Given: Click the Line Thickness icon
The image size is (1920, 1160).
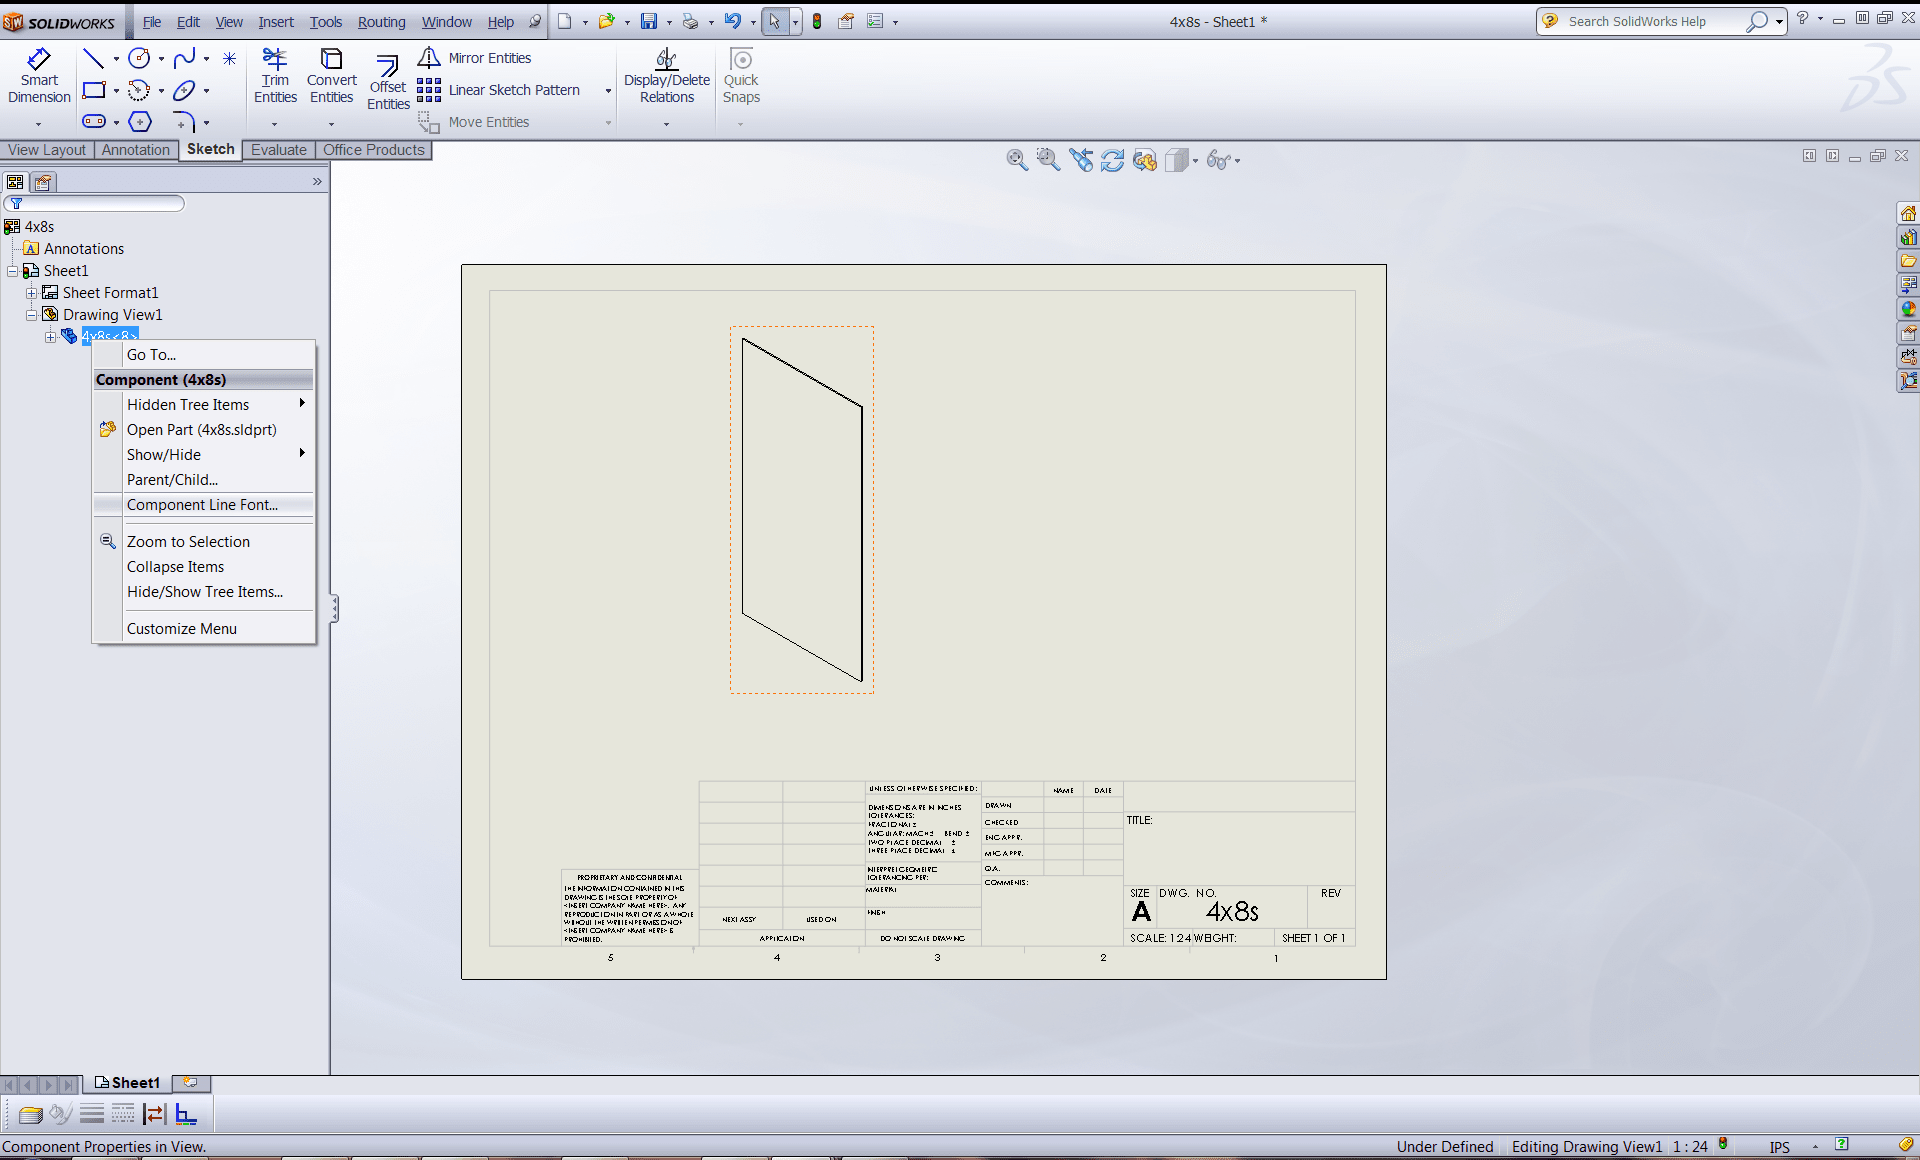Looking at the screenshot, I should point(92,1114).
